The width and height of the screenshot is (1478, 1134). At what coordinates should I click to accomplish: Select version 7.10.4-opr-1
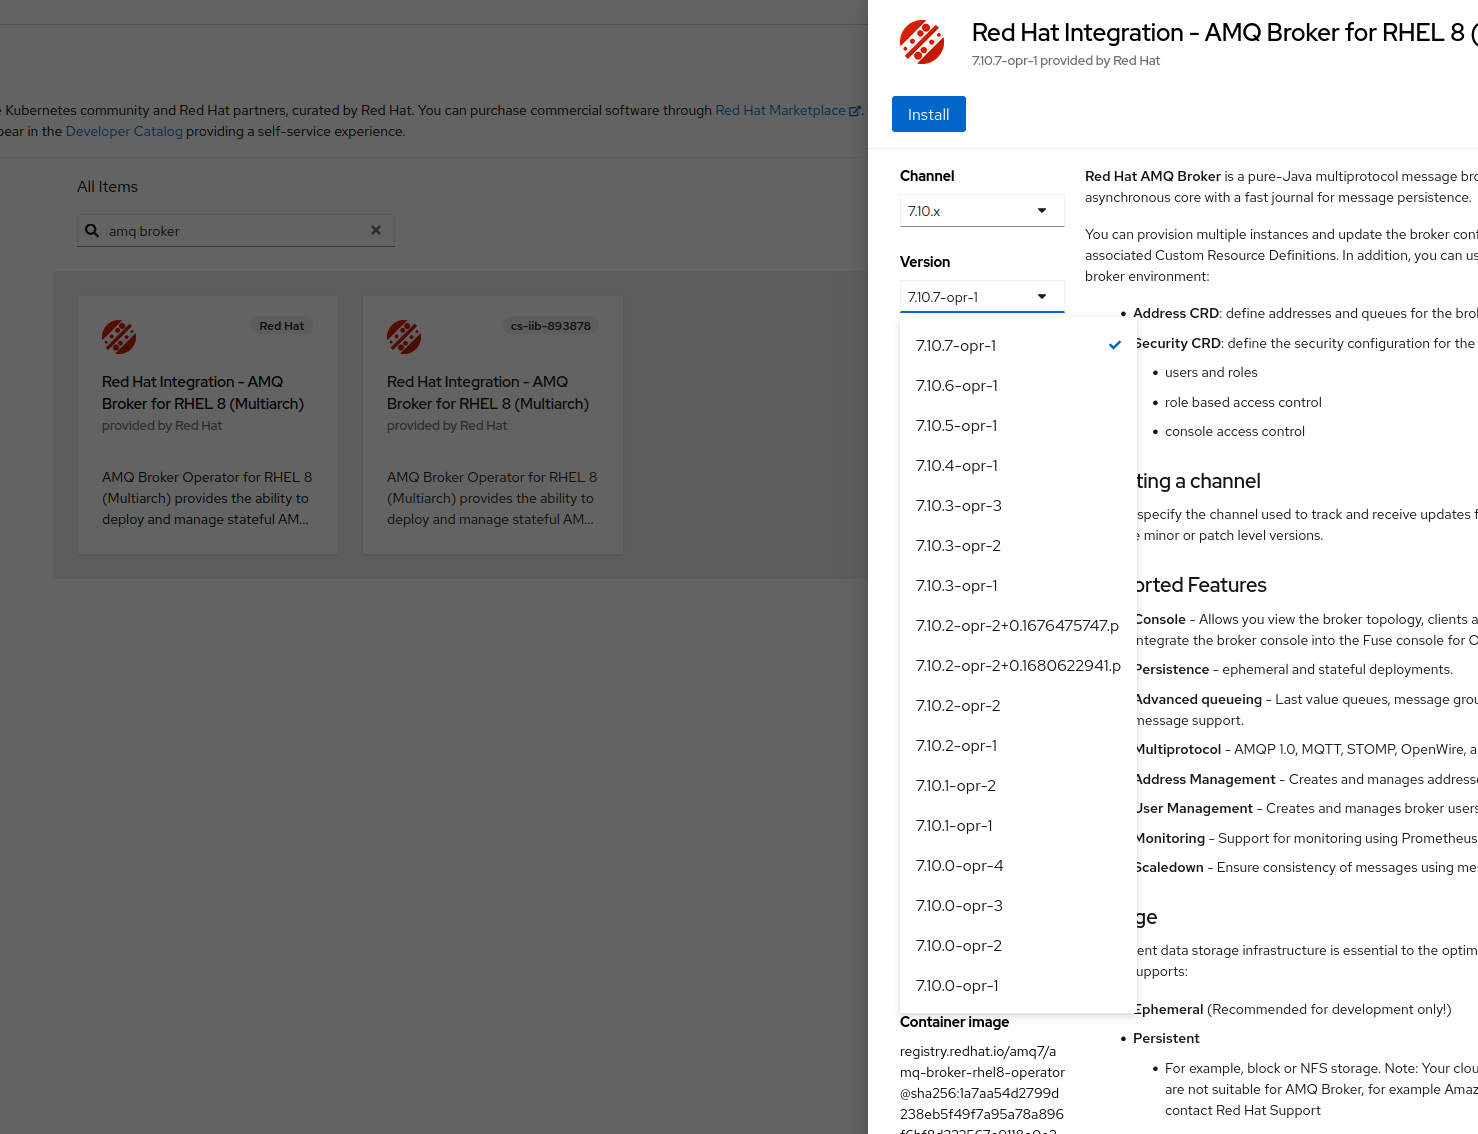(1018, 466)
